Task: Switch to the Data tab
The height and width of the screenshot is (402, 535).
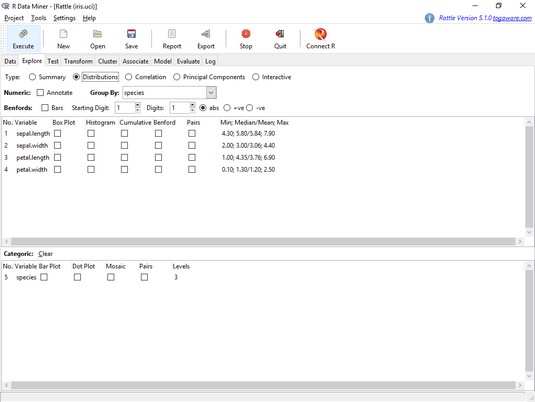Action: point(10,61)
